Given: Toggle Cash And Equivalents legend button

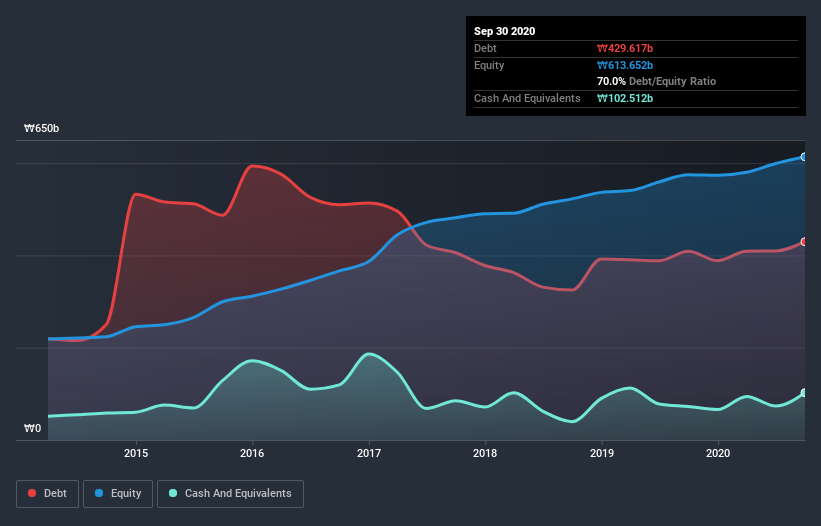Looking at the screenshot, I should 230,494.
